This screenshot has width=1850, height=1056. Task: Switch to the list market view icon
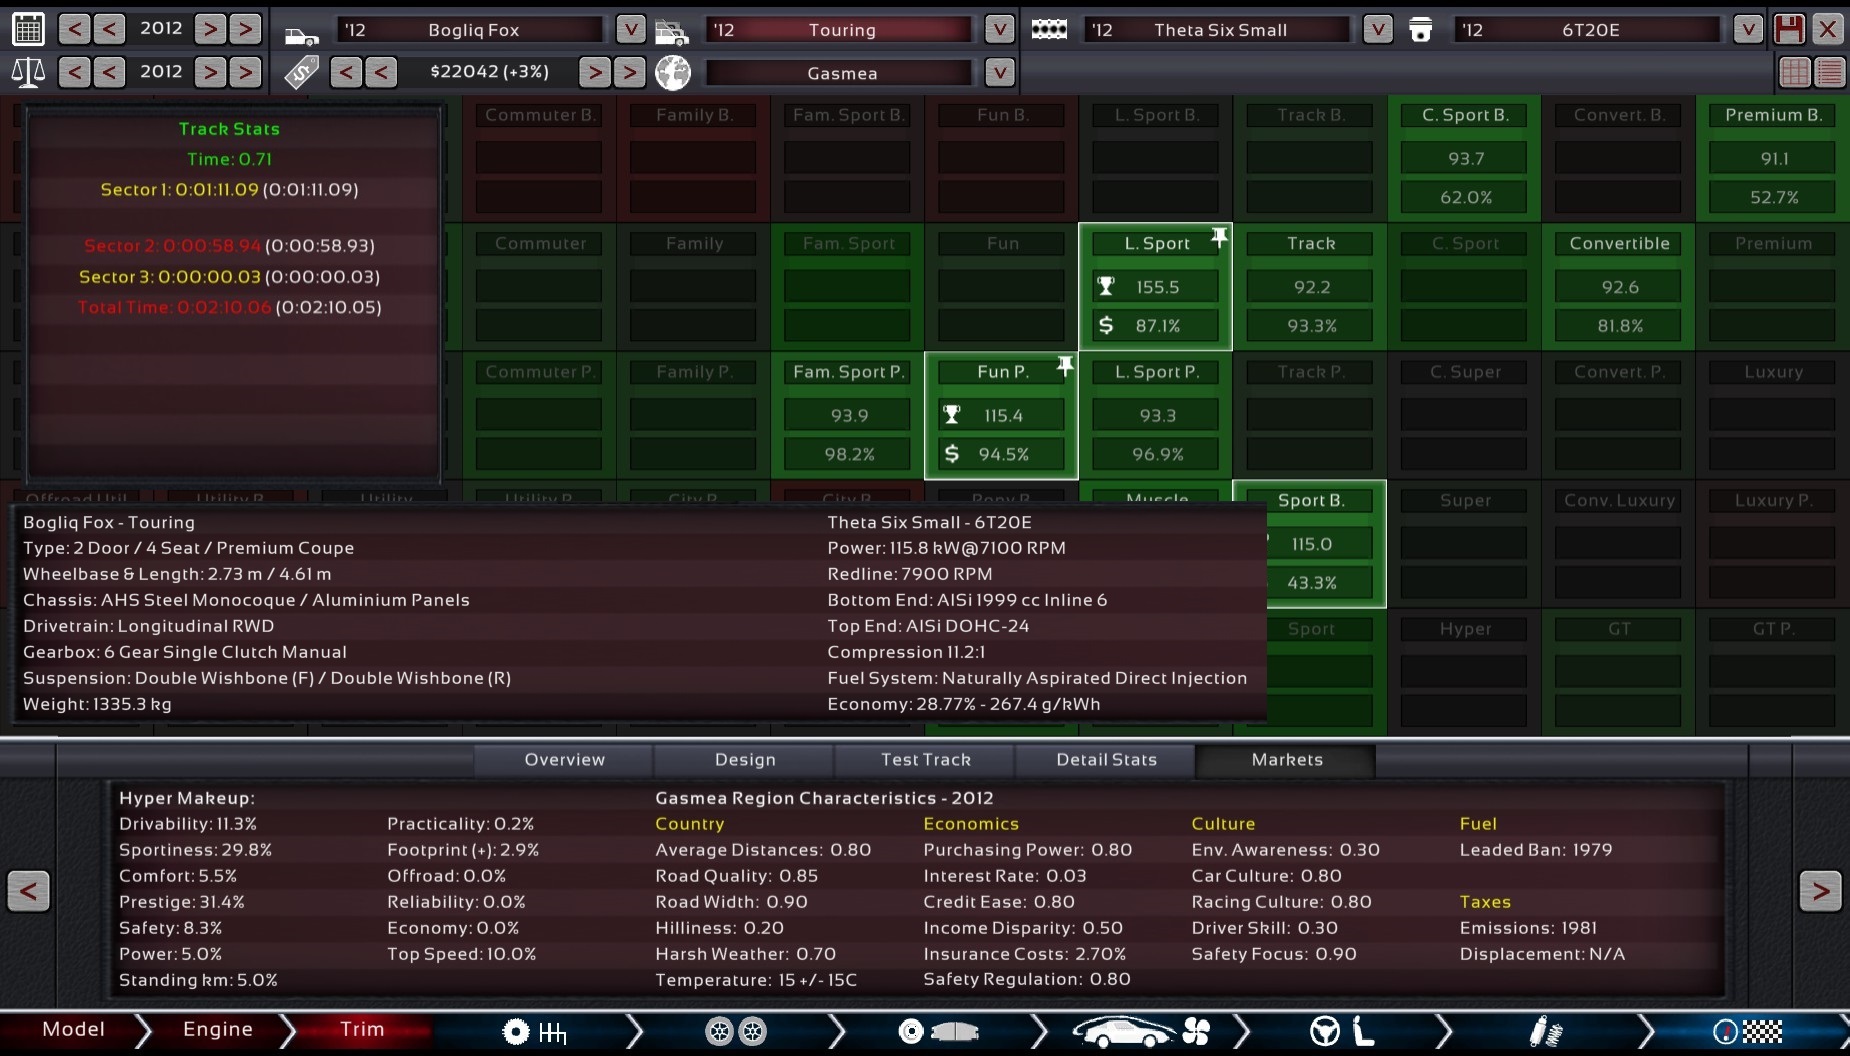tap(1829, 72)
